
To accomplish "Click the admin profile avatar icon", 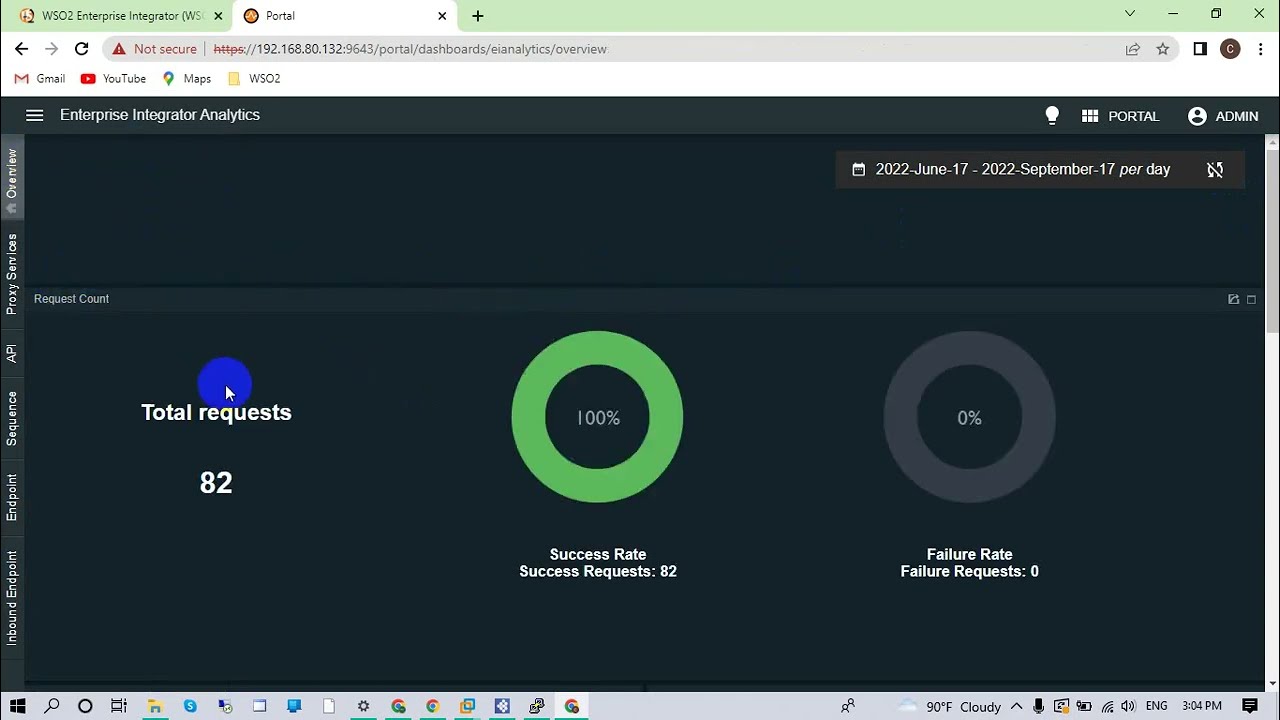I will [1197, 116].
